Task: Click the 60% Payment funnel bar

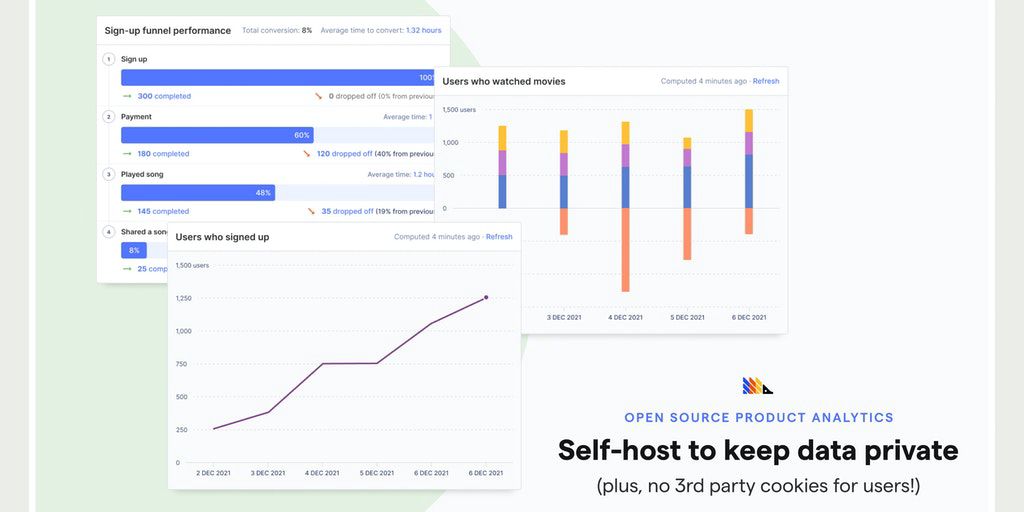Action: pyautogui.click(x=217, y=135)
